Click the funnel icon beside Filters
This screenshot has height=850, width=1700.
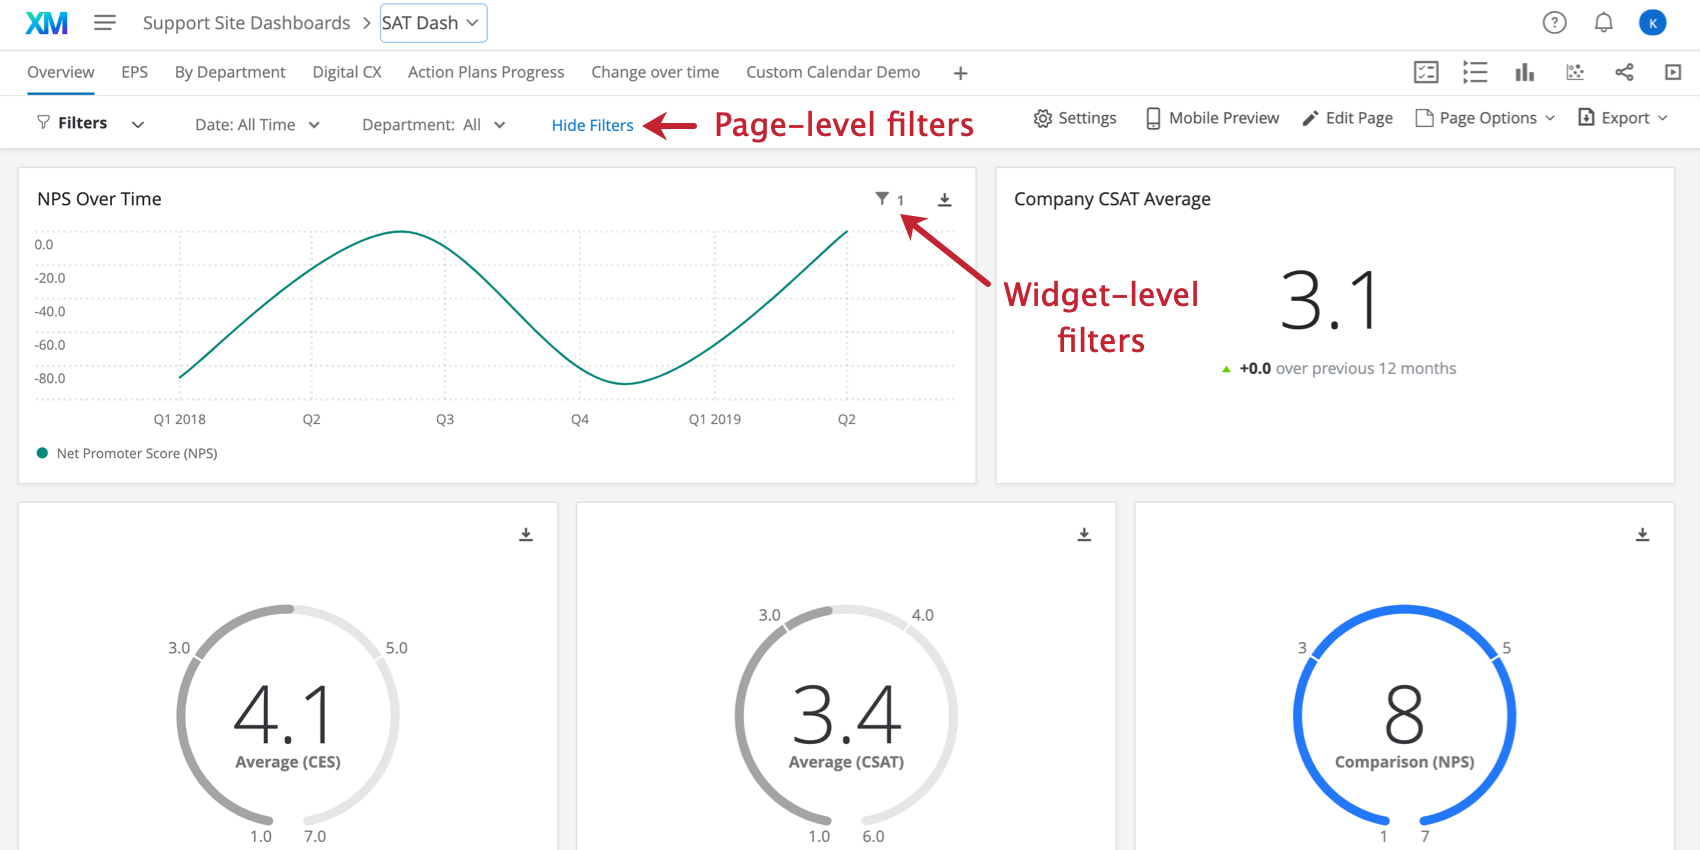tap(43, 123)
